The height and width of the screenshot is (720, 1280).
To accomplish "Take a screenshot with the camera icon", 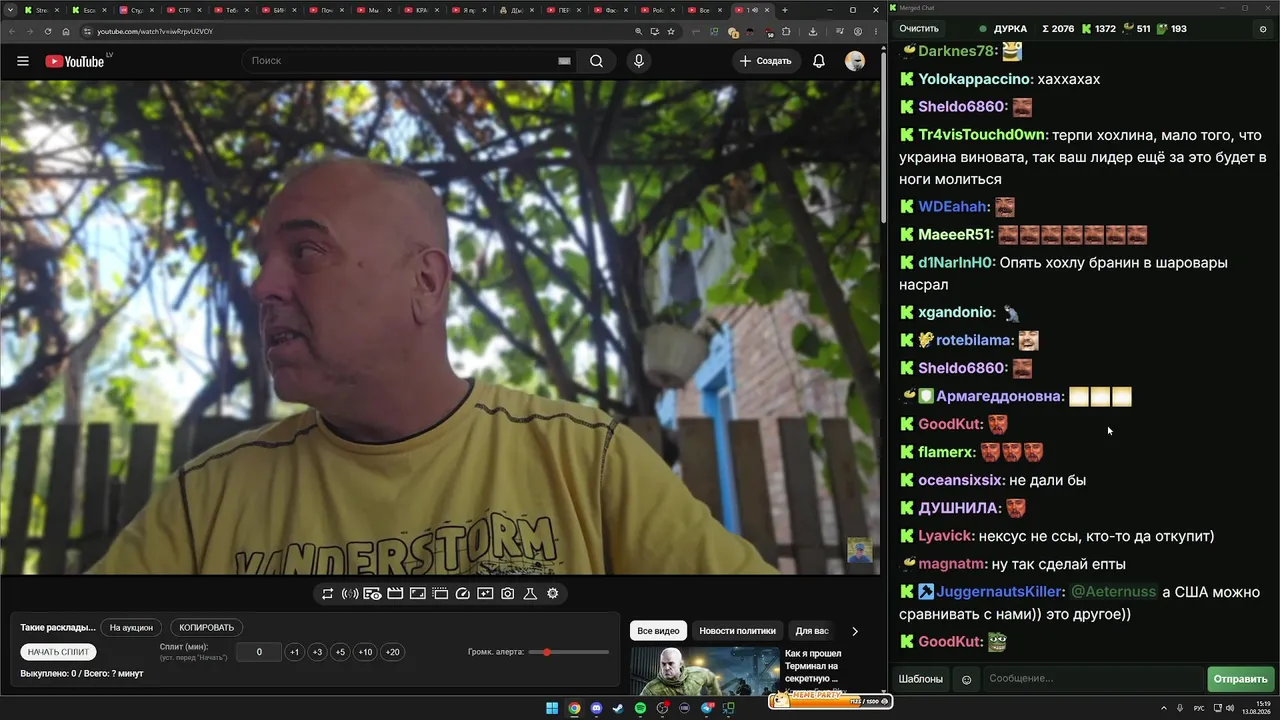I will 508,594.
